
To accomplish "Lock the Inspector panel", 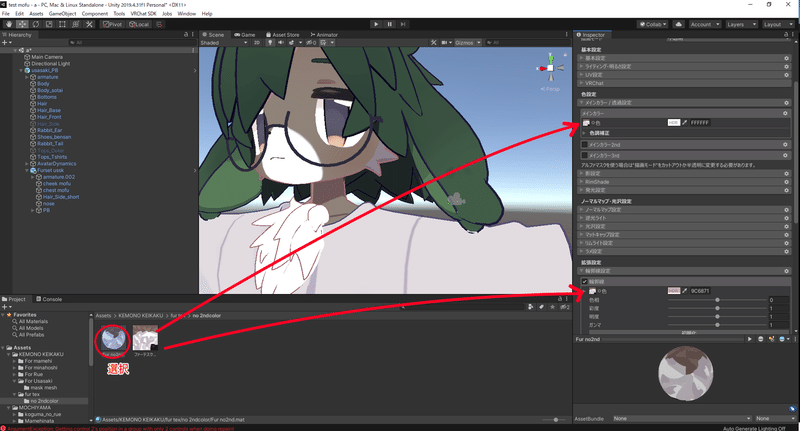I will [786, 34].
